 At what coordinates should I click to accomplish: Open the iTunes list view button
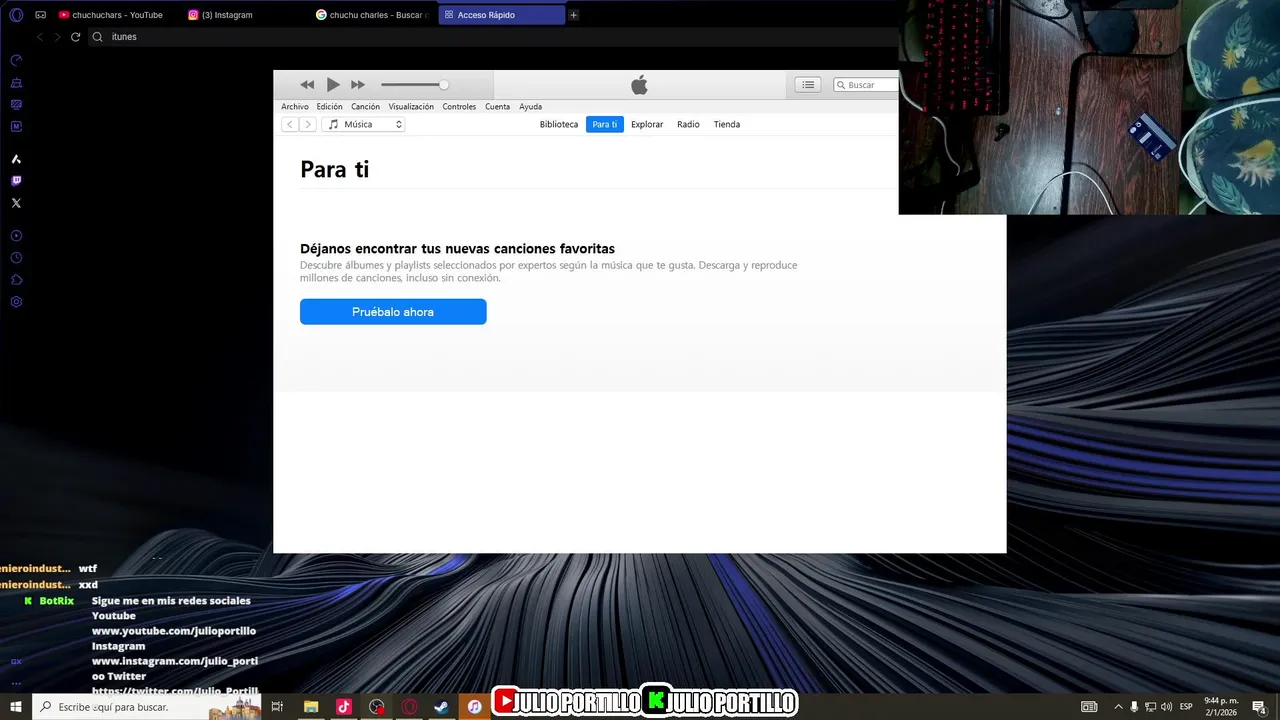coord(808,85)
